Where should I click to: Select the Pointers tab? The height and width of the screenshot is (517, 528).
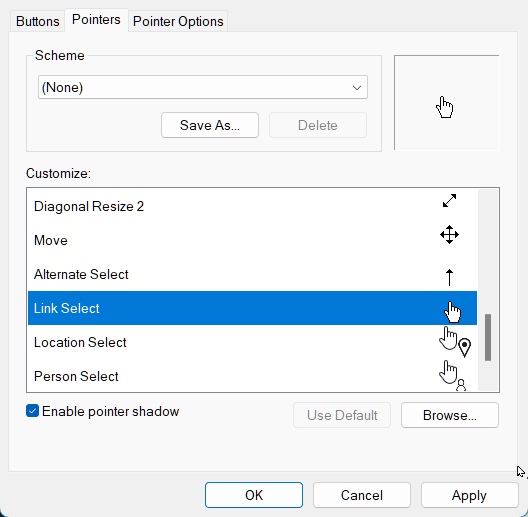(96, 20)
